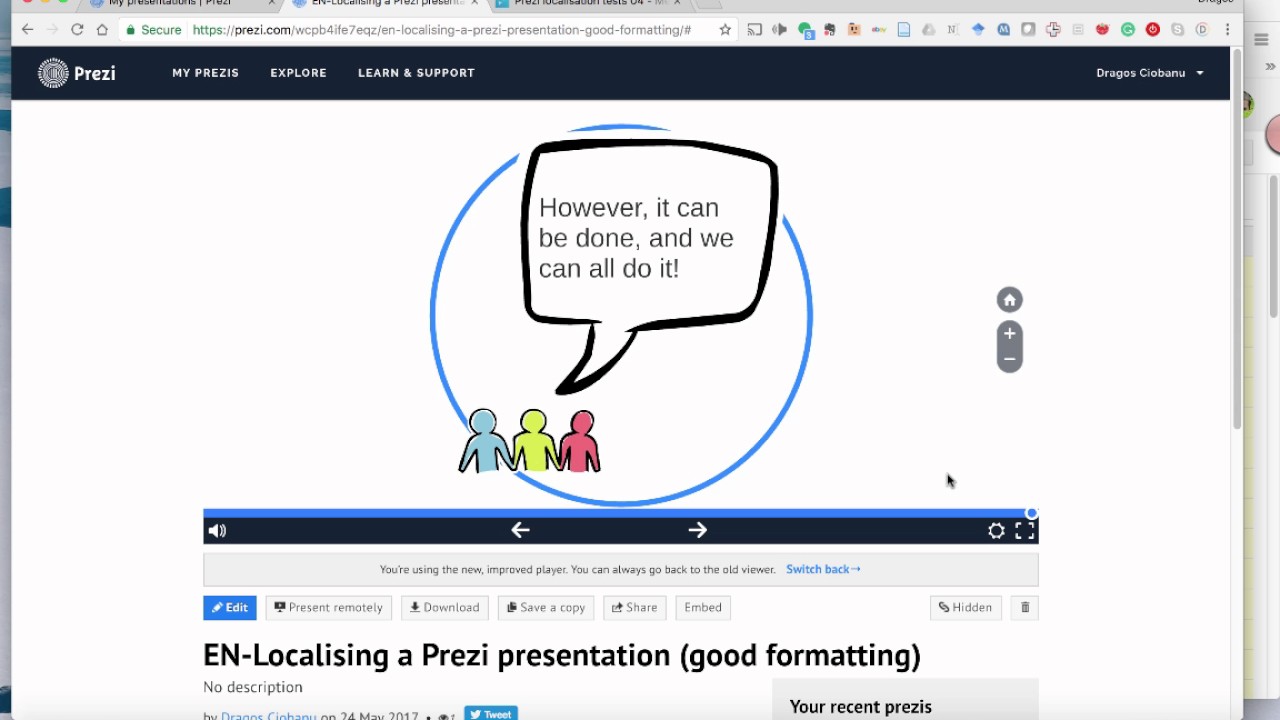Zoom out with the minus button
Viewport: 1280px width, 720px height.
1009,359
